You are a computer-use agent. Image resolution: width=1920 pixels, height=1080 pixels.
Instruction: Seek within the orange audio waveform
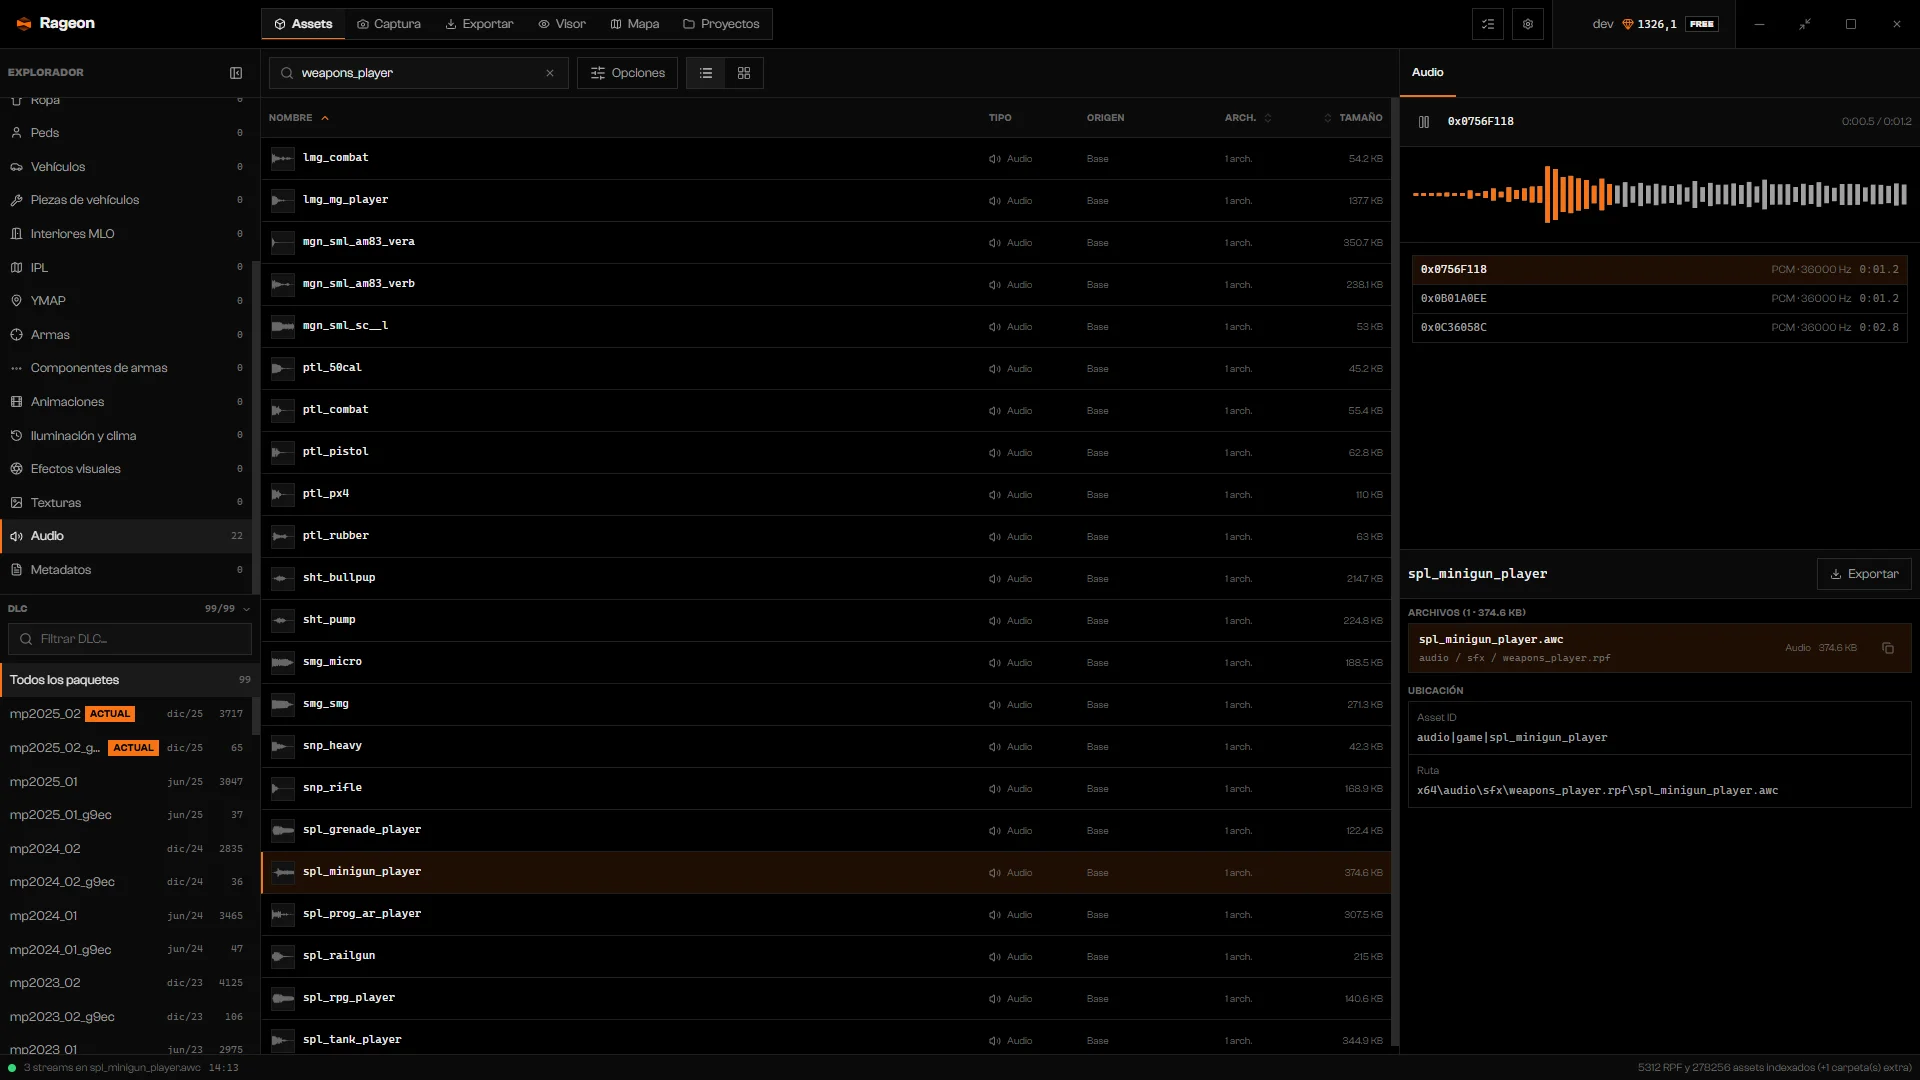point(1660,194)
